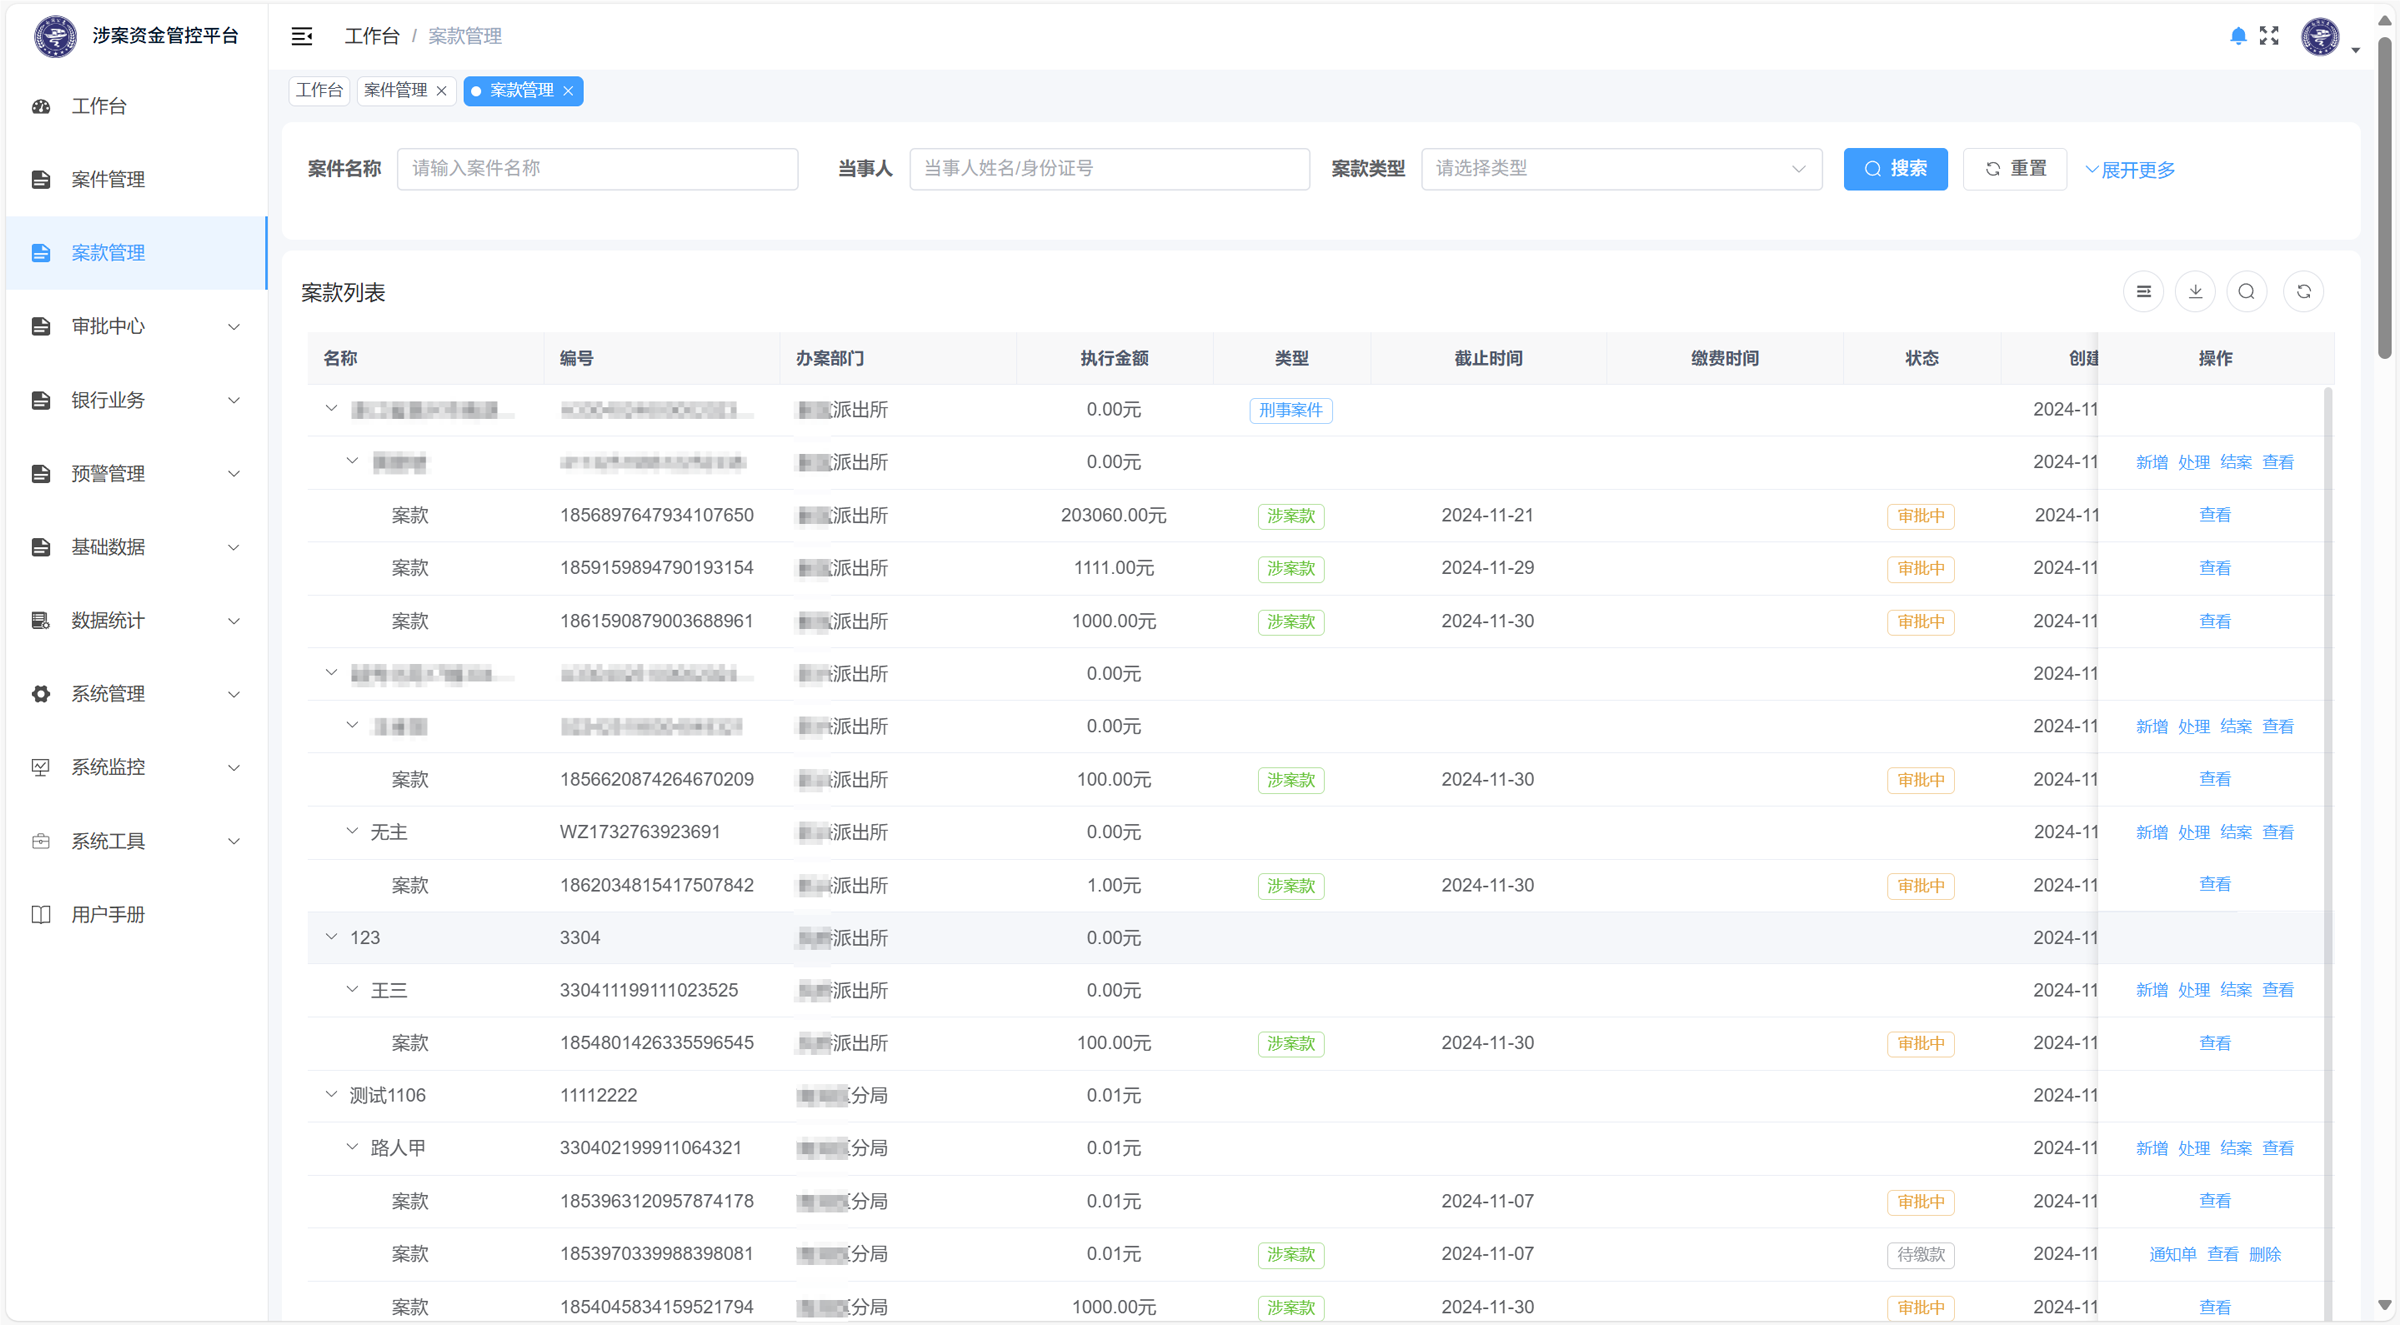This screenshot has width=2400, height=1325.
Task: Focus the 案件名称 input field
Action: 597,169
